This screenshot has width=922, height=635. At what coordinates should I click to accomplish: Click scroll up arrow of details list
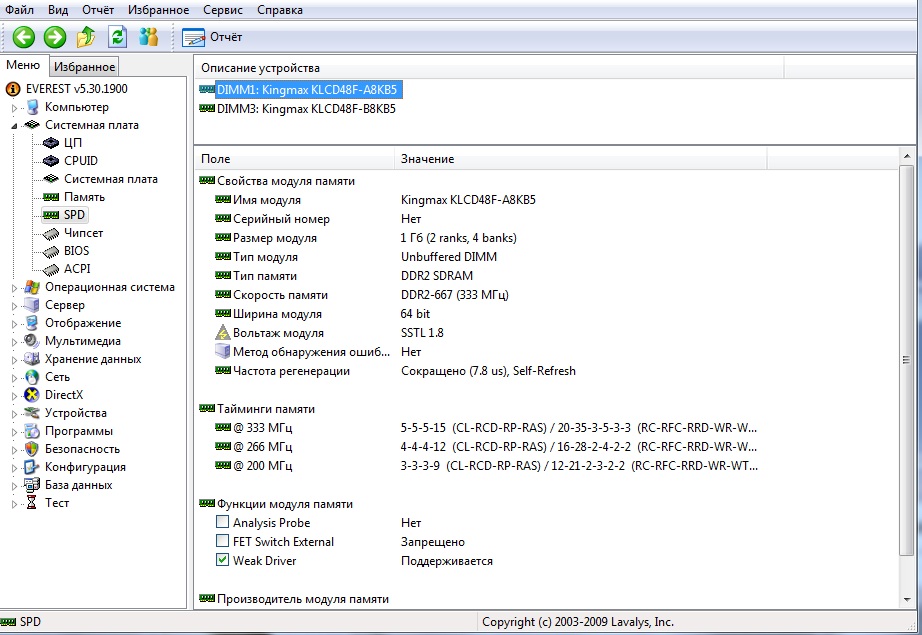pyautogui.click(x=906, y=156)
